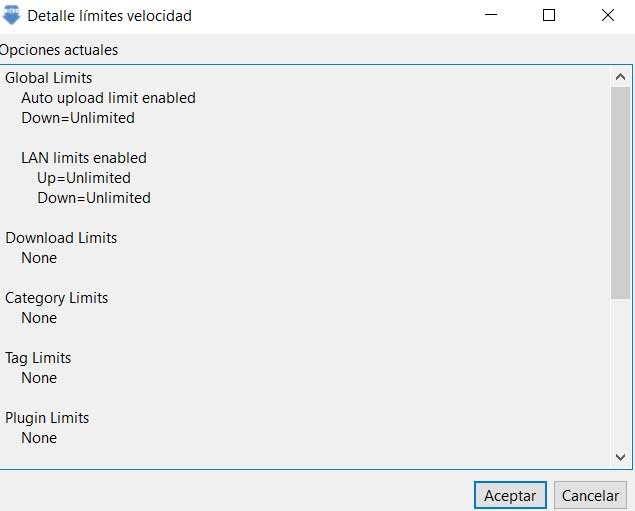Select the Up=Unlimited line
The width and height of the screenshot is (635, 511).
click(x=84, y=178)
